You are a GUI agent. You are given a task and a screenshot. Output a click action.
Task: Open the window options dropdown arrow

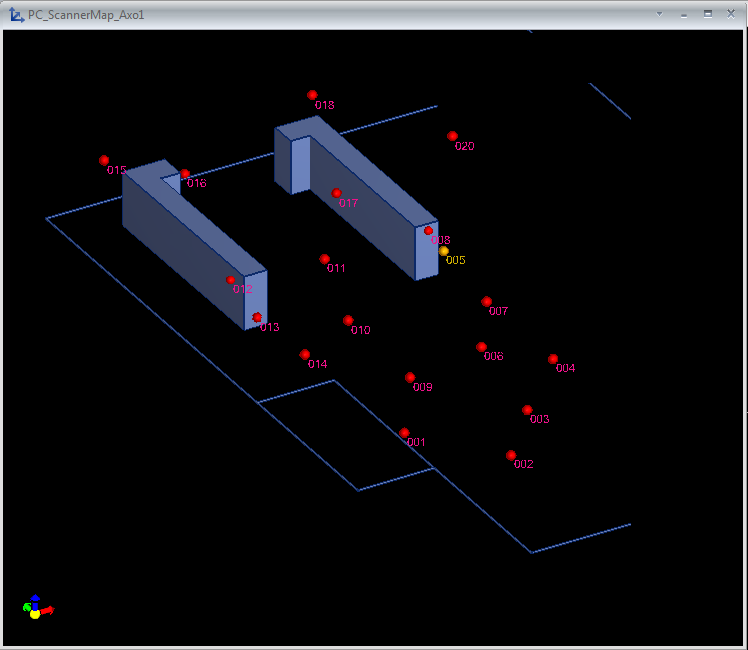tap(660, 14)
